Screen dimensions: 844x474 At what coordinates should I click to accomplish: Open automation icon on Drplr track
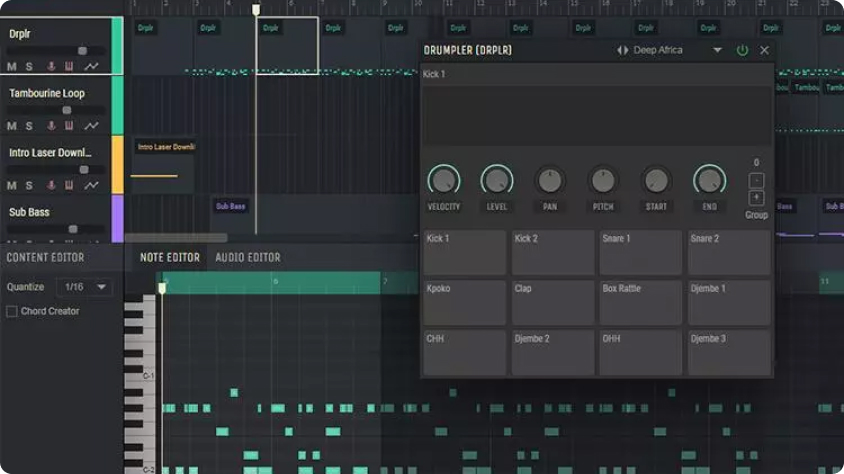tap(91, 67)
